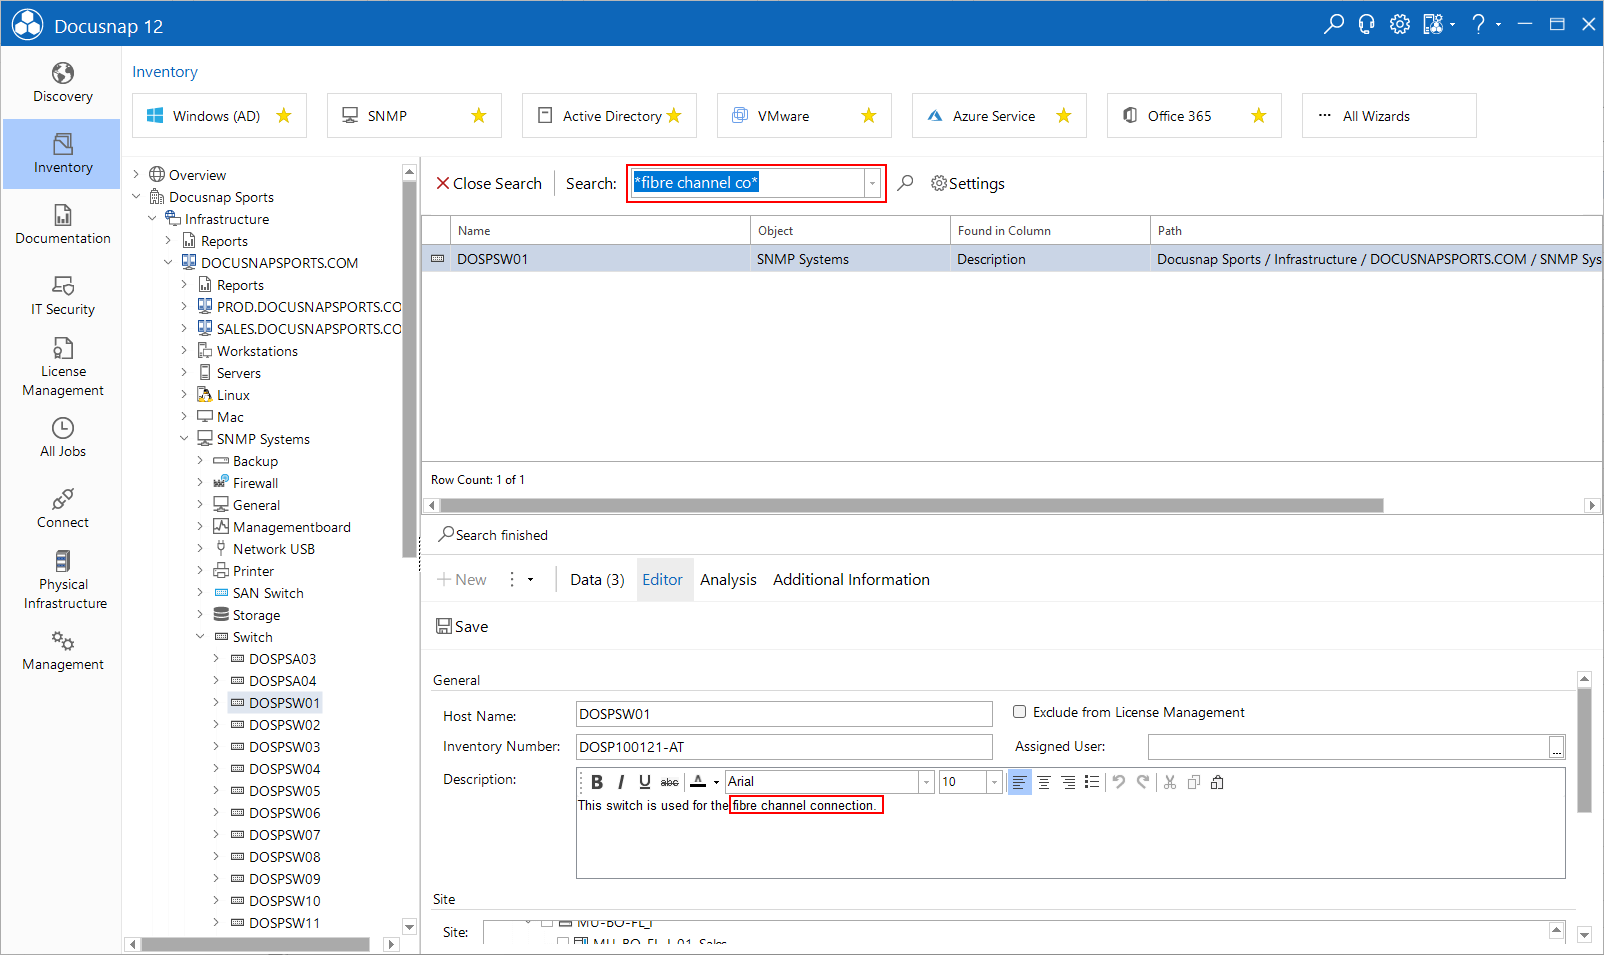Open the more options menu next to New
1604x955 pixels.
pos(520,580)
